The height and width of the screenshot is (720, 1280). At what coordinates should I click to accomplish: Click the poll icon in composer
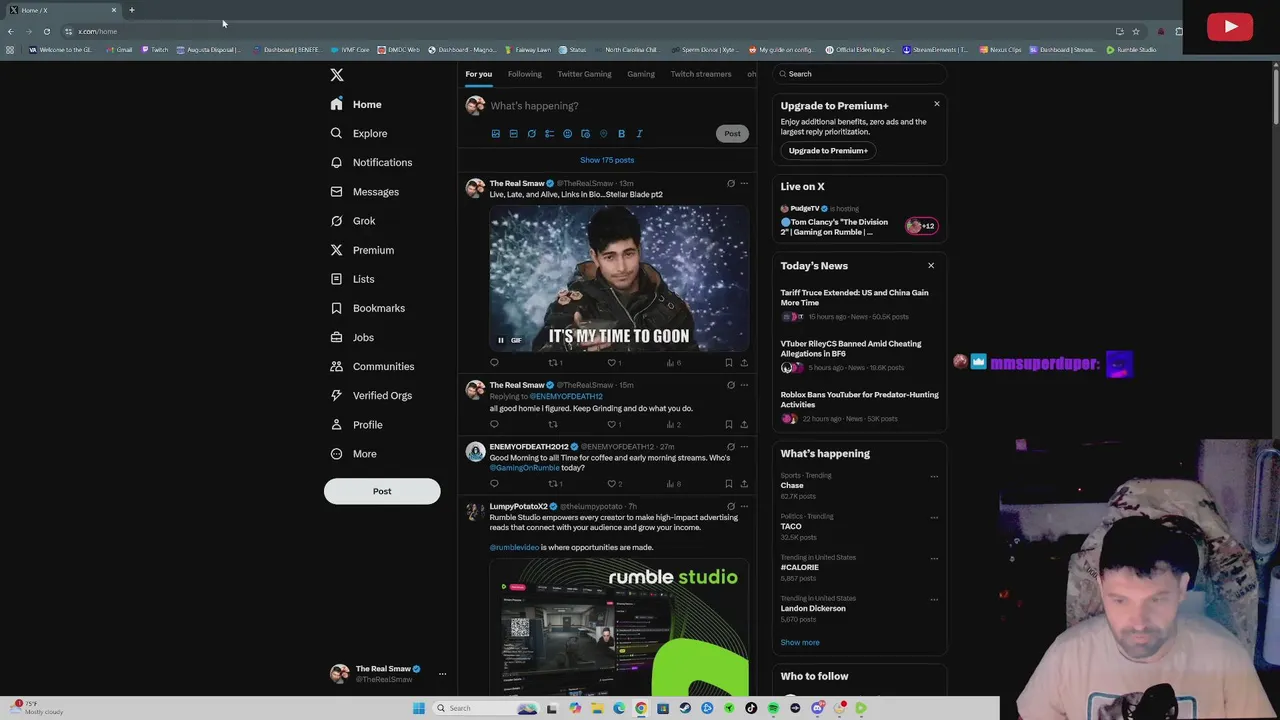550,134
